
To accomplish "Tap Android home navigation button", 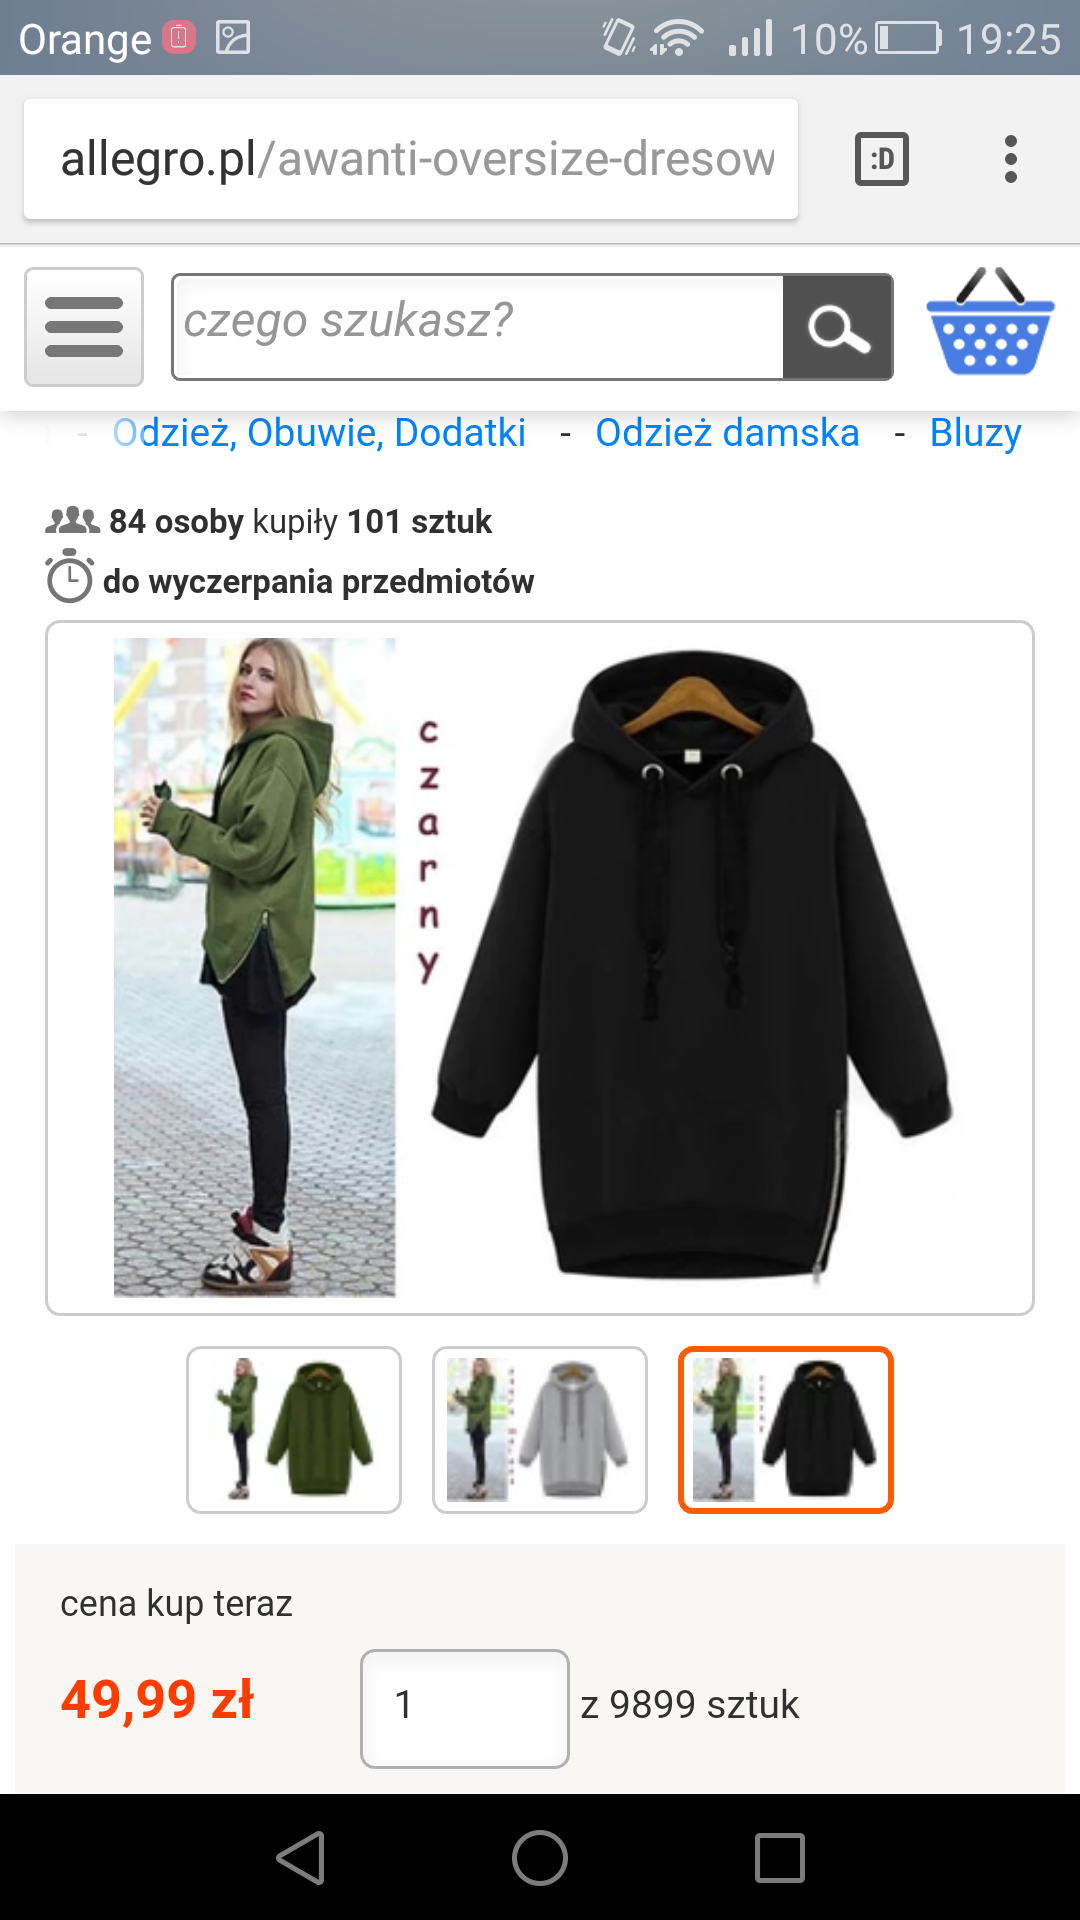I will (540, 1858).
